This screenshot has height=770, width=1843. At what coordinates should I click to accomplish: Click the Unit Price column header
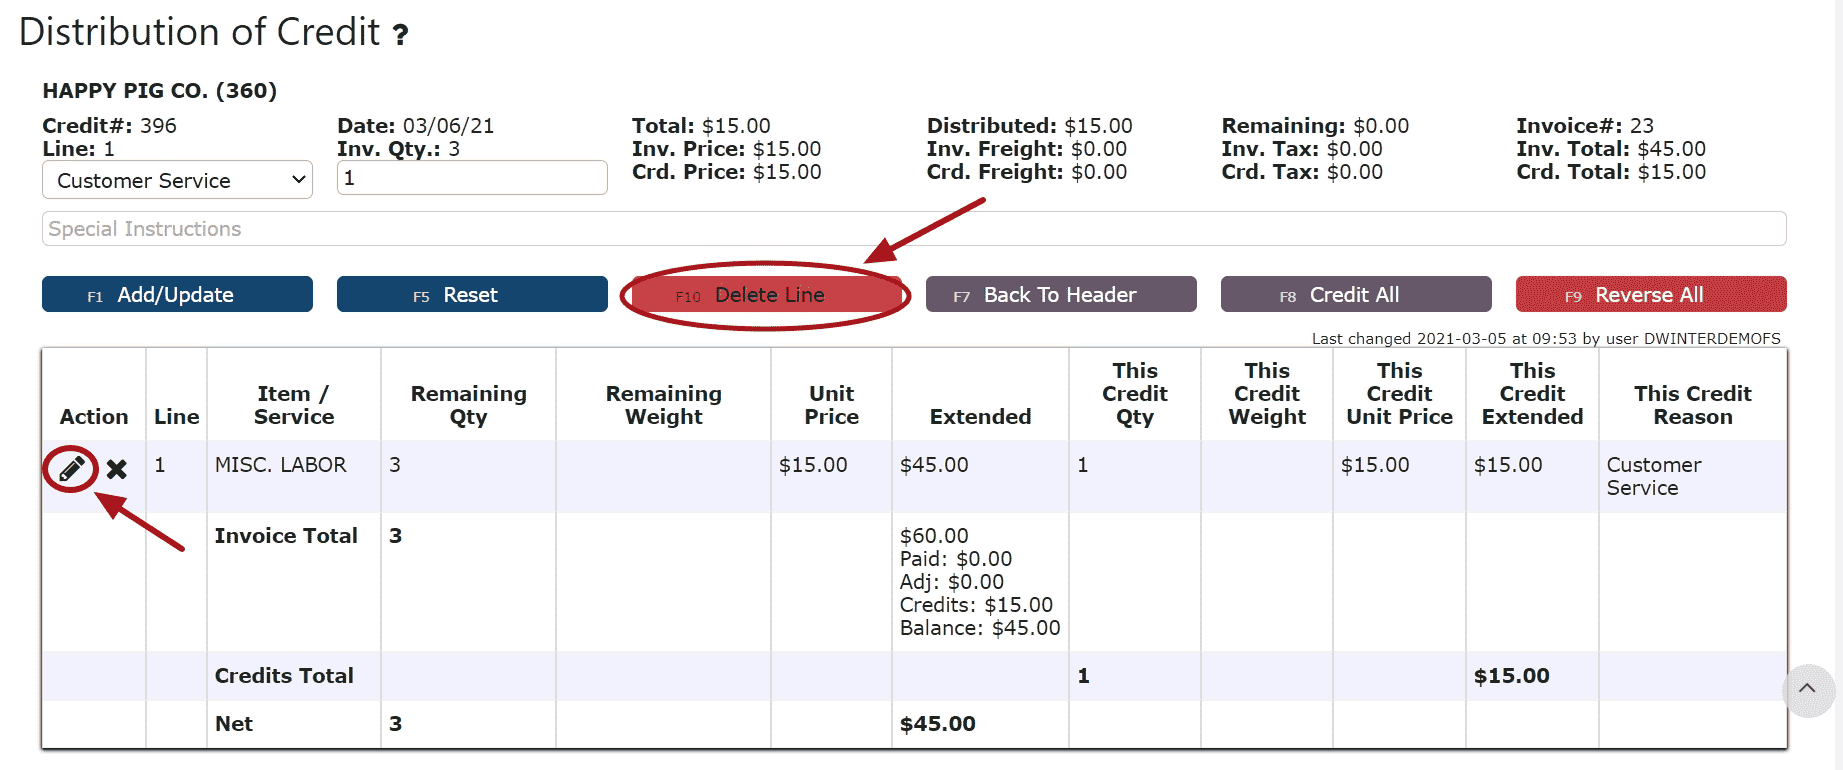point(831,405)
